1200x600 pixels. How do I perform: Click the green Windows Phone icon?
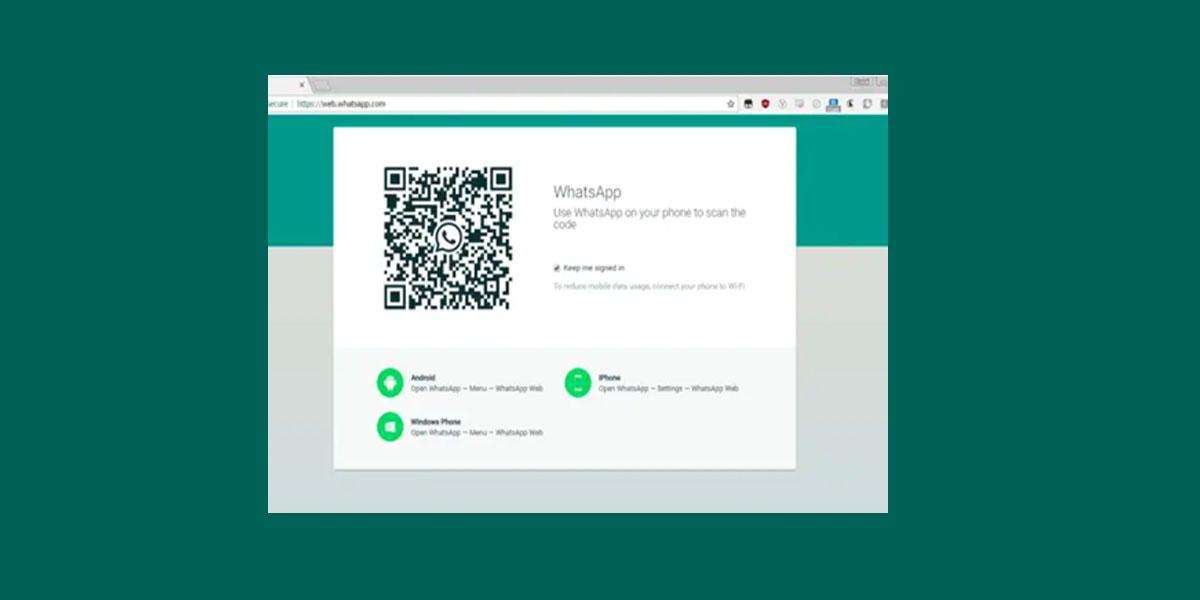click(x=390, y=427)
